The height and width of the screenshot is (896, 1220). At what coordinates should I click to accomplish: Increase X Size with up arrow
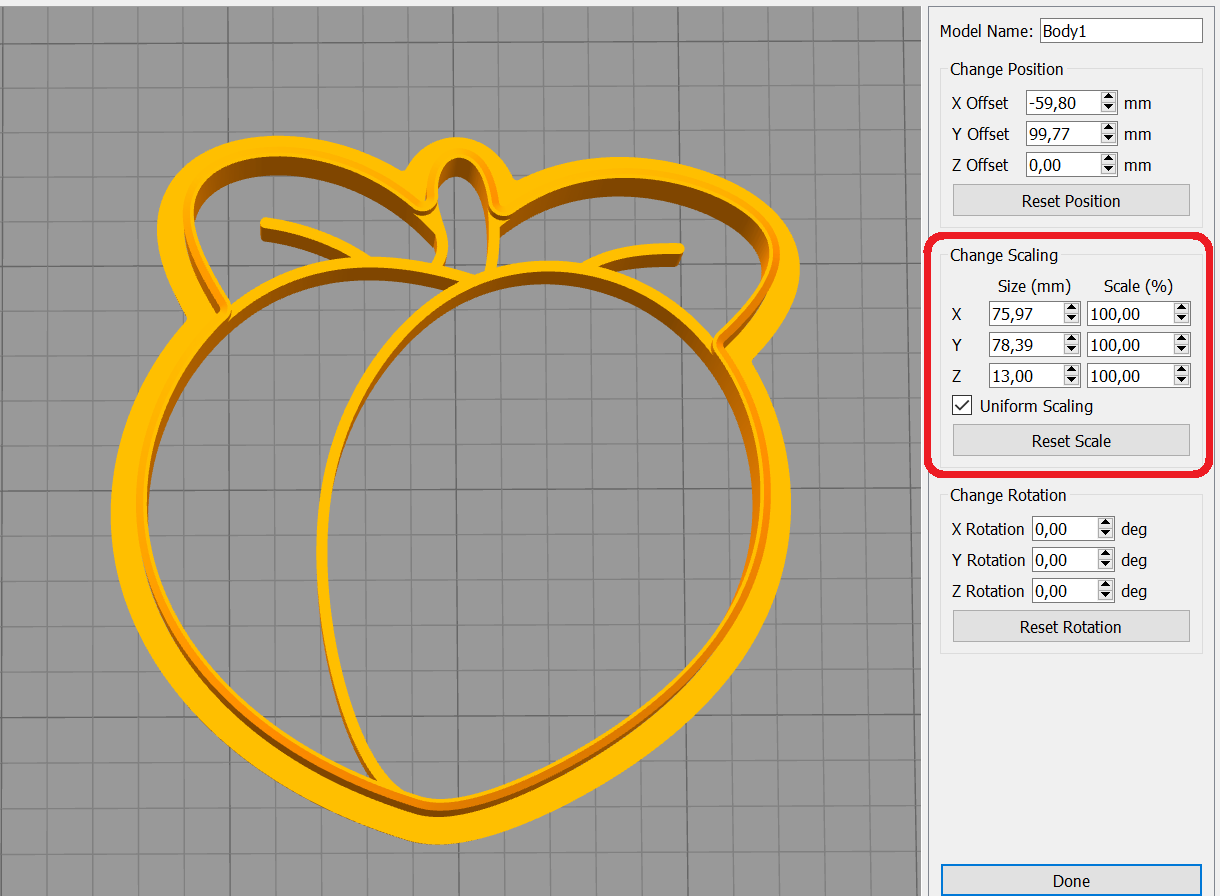[x=1072, y=309]
